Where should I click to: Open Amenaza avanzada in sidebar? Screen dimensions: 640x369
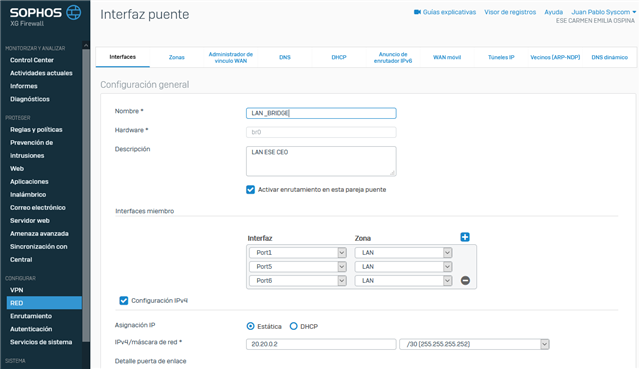click(x=39, y=234)
